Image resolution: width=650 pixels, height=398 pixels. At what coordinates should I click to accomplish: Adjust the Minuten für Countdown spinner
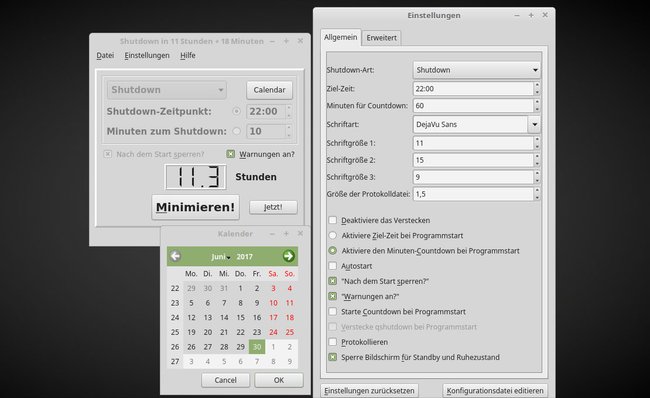(537, 106)
